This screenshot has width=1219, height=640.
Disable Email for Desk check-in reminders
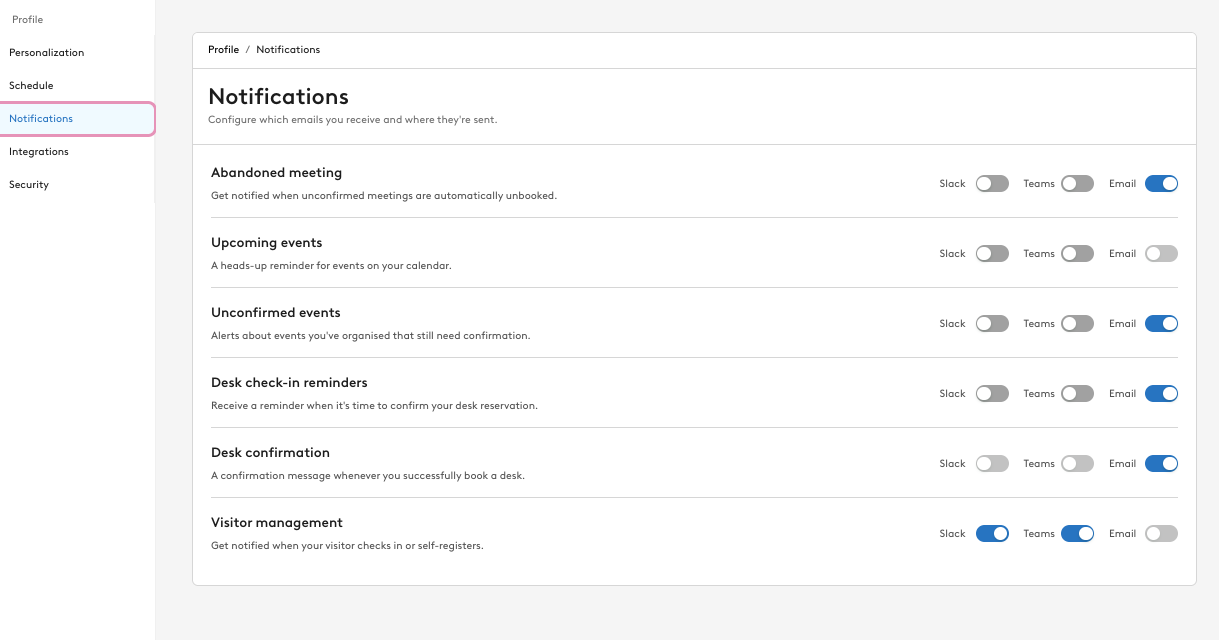coord(1160,393)
